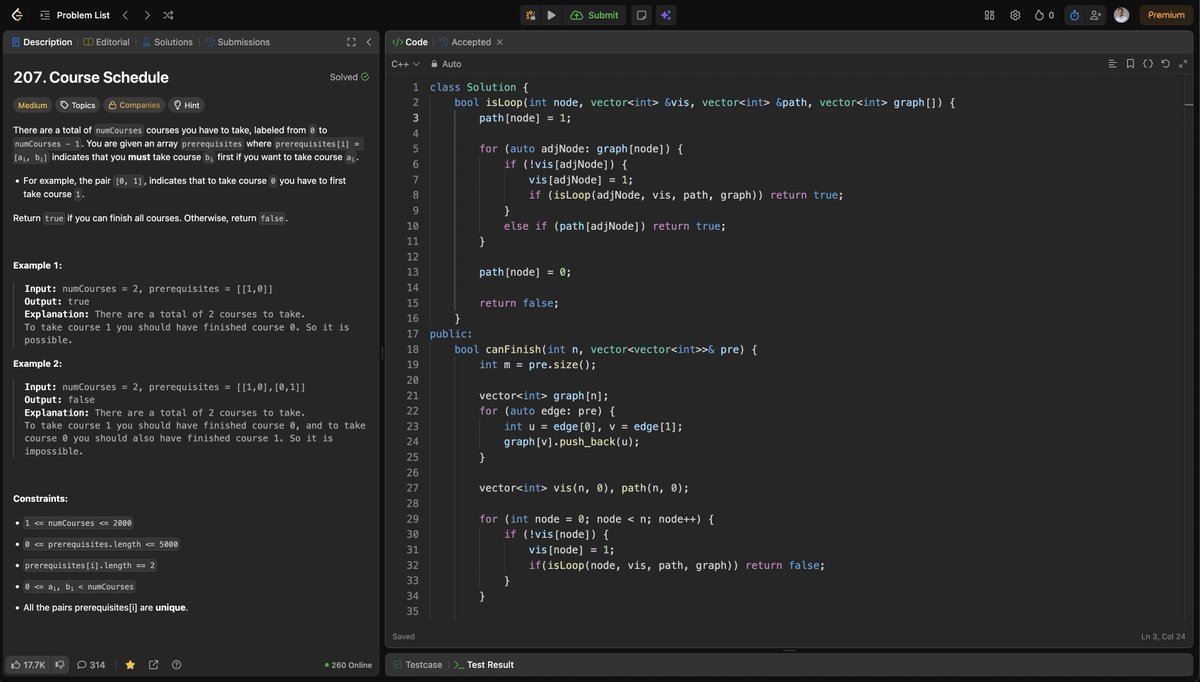
Task: Close the Accepted tab
Action: (x=500, y=42)
